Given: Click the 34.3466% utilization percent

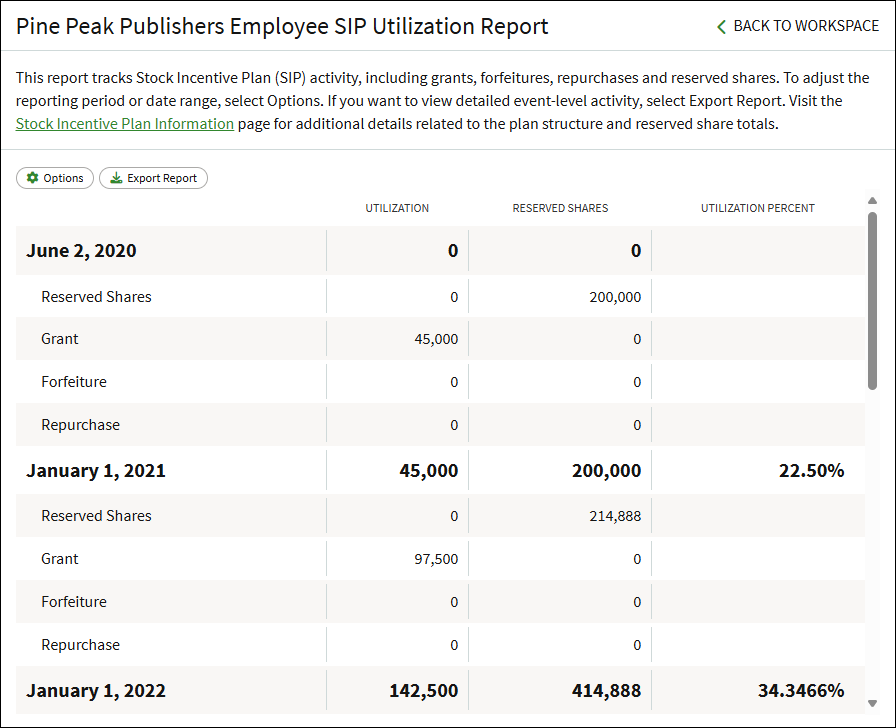Looking at the screenshot, I should point(801,691).
